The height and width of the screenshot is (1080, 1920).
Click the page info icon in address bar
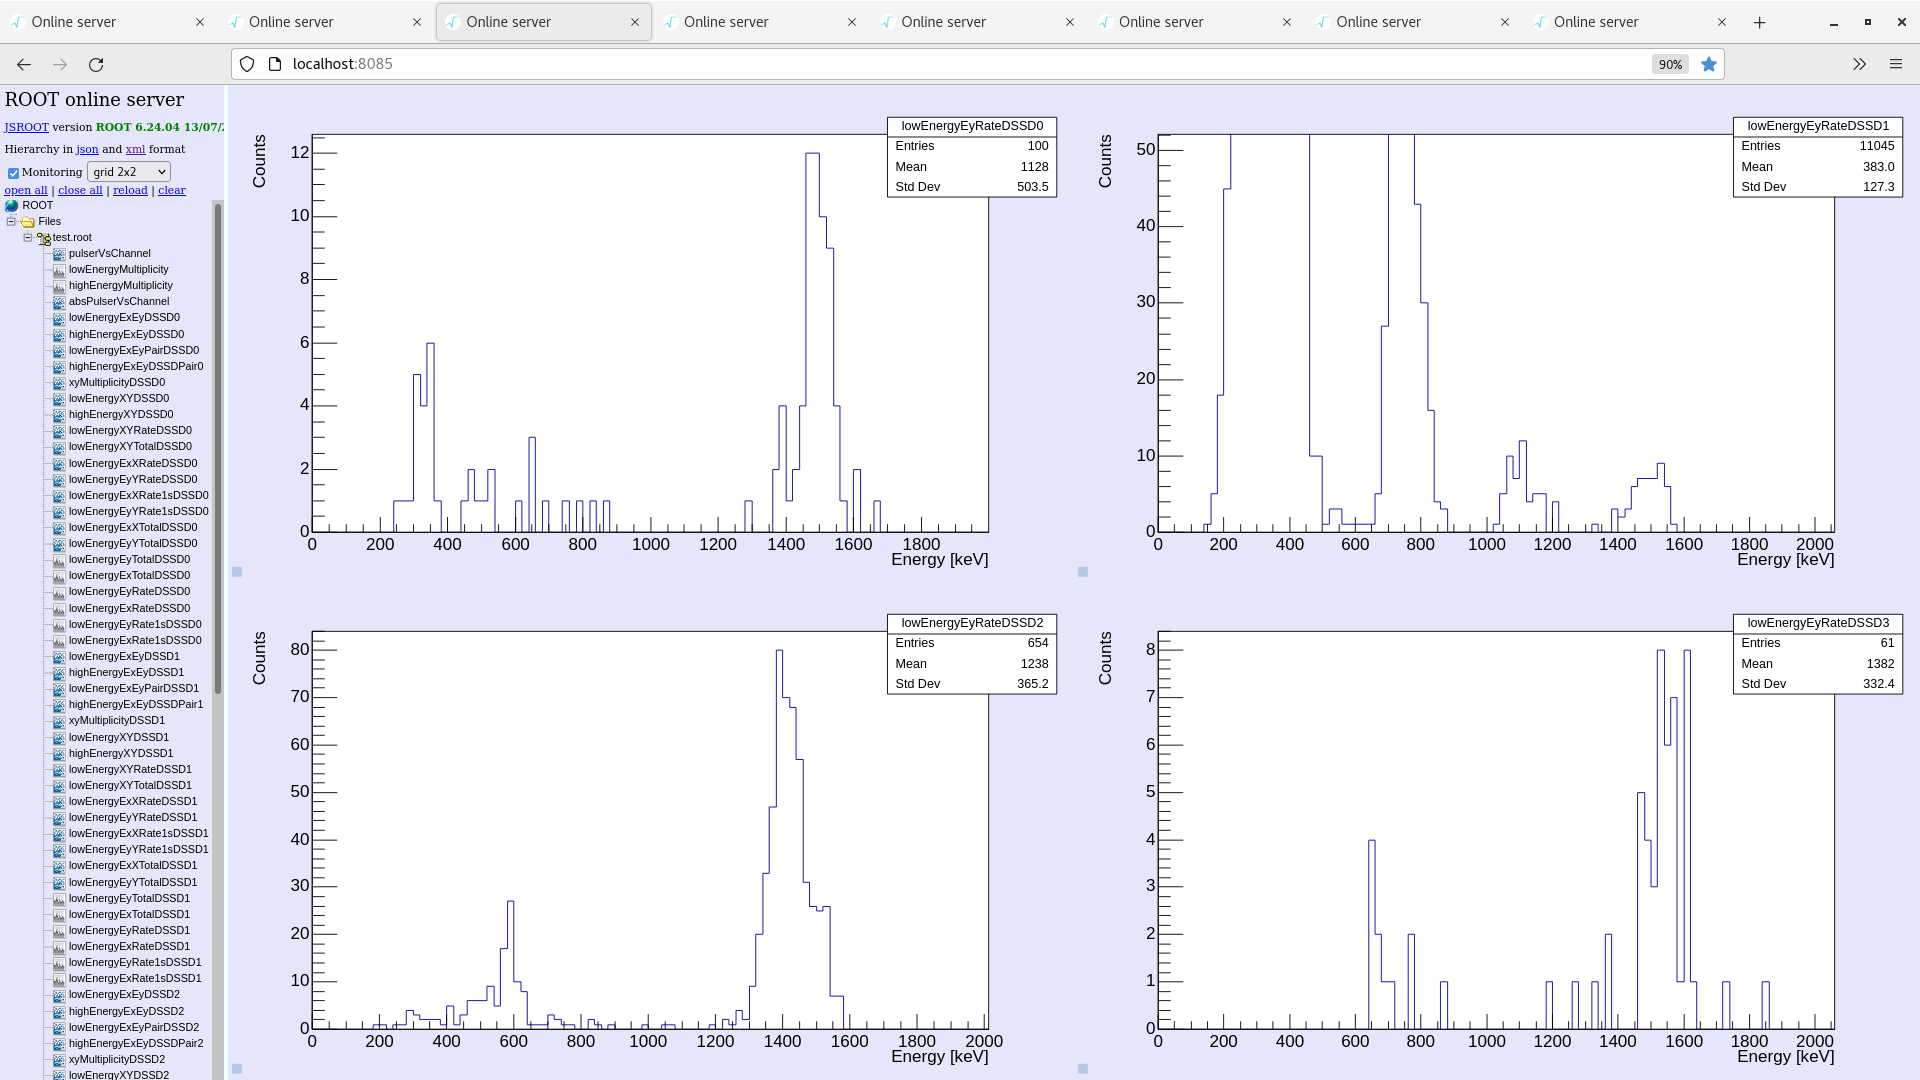tap(275, 64)
